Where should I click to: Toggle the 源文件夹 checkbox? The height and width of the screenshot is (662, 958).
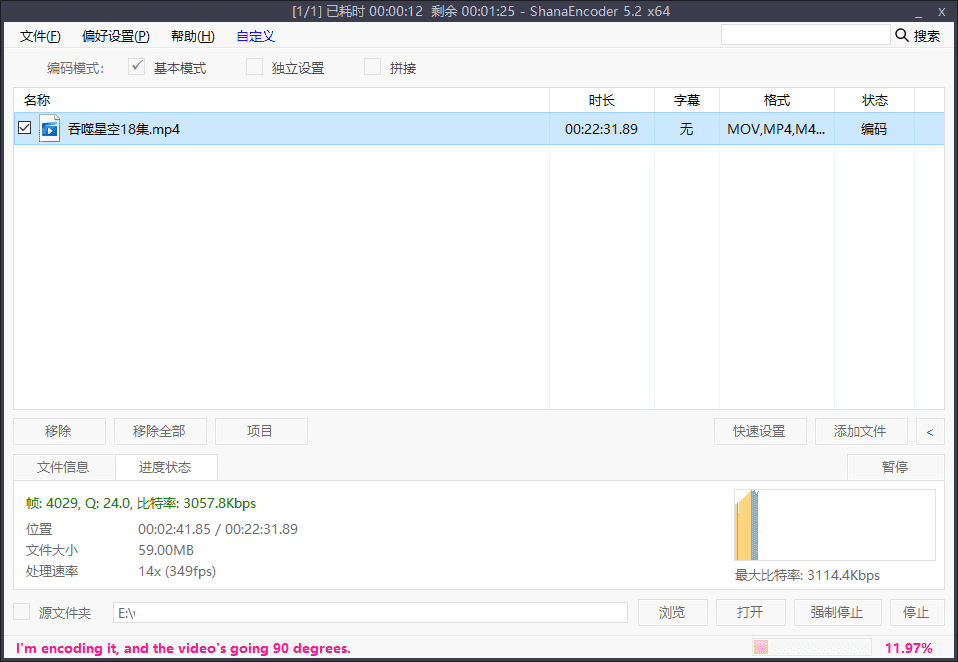[x=22, y=612]
